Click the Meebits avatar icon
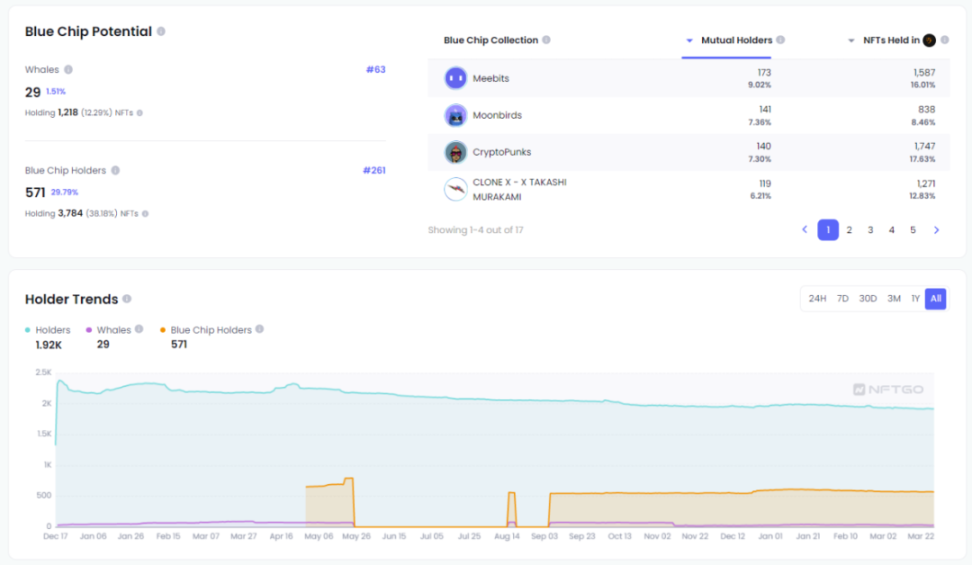Image resolution: width=972 pixels, height=565 pixels. tap(456, 78)
